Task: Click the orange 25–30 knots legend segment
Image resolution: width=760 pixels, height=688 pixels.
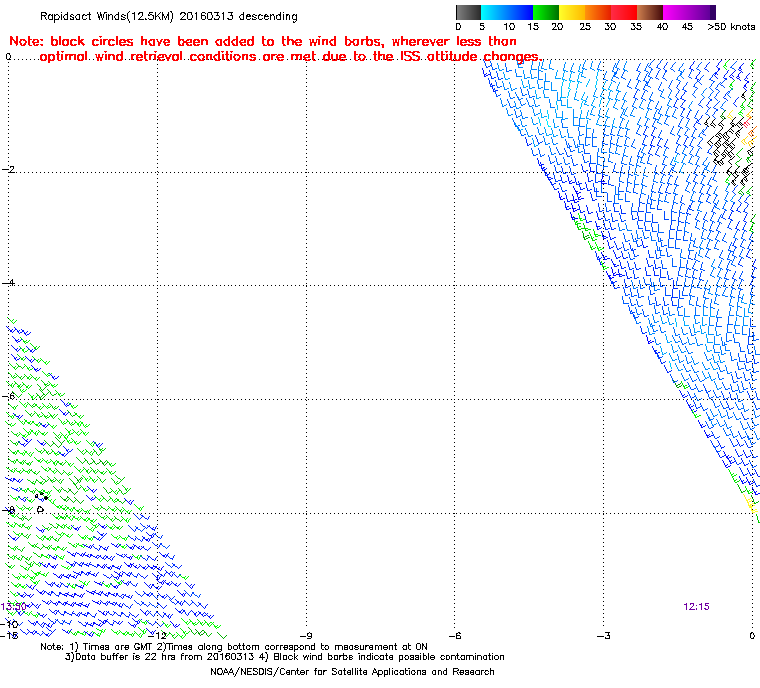Action: tap(598, 12)
